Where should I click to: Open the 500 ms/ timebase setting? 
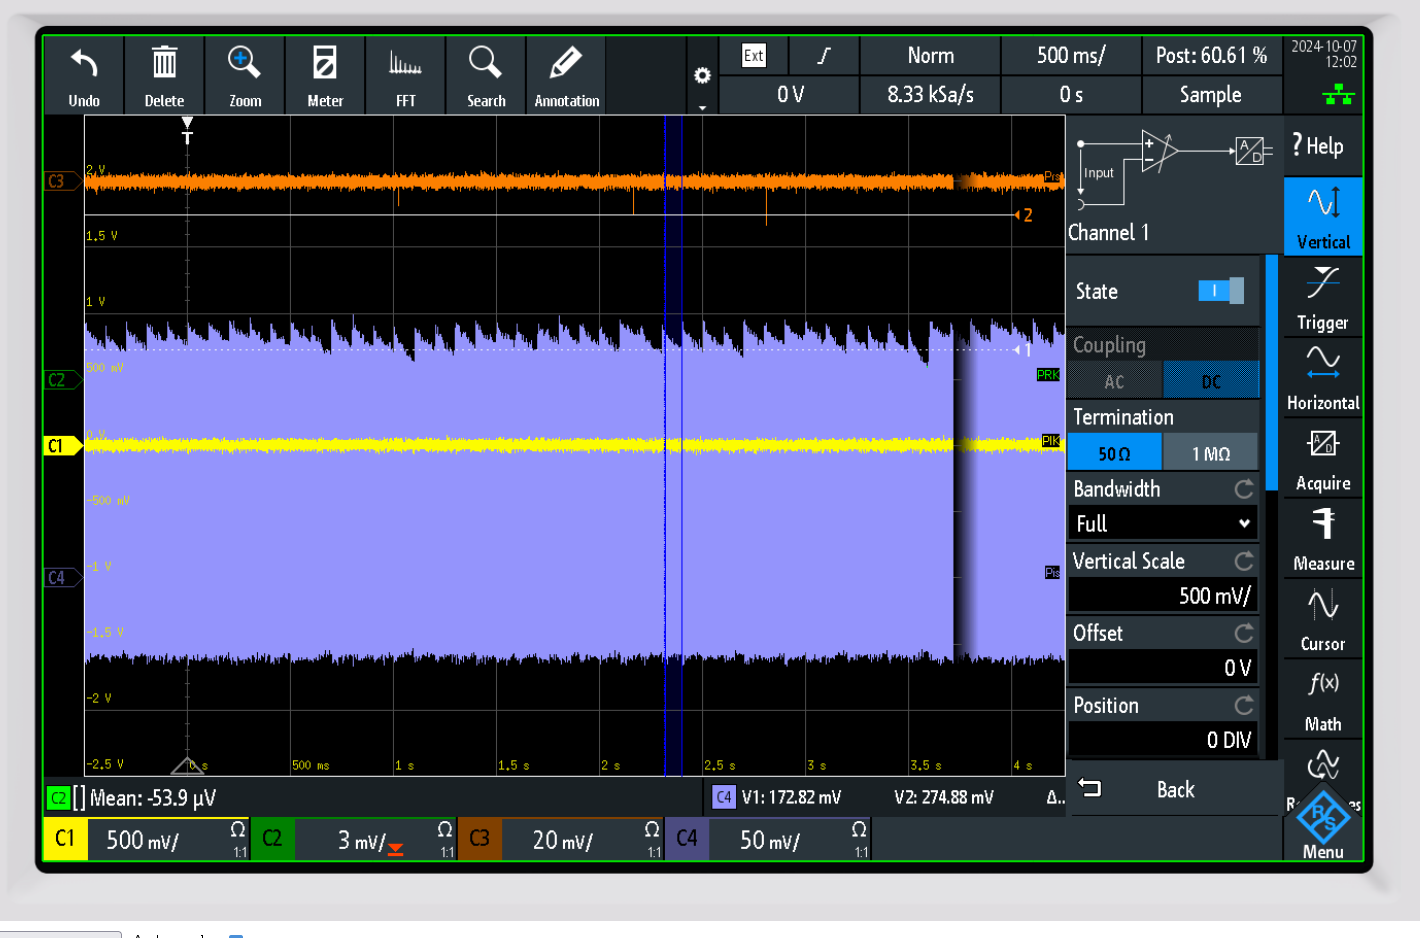pos(1070,56)
